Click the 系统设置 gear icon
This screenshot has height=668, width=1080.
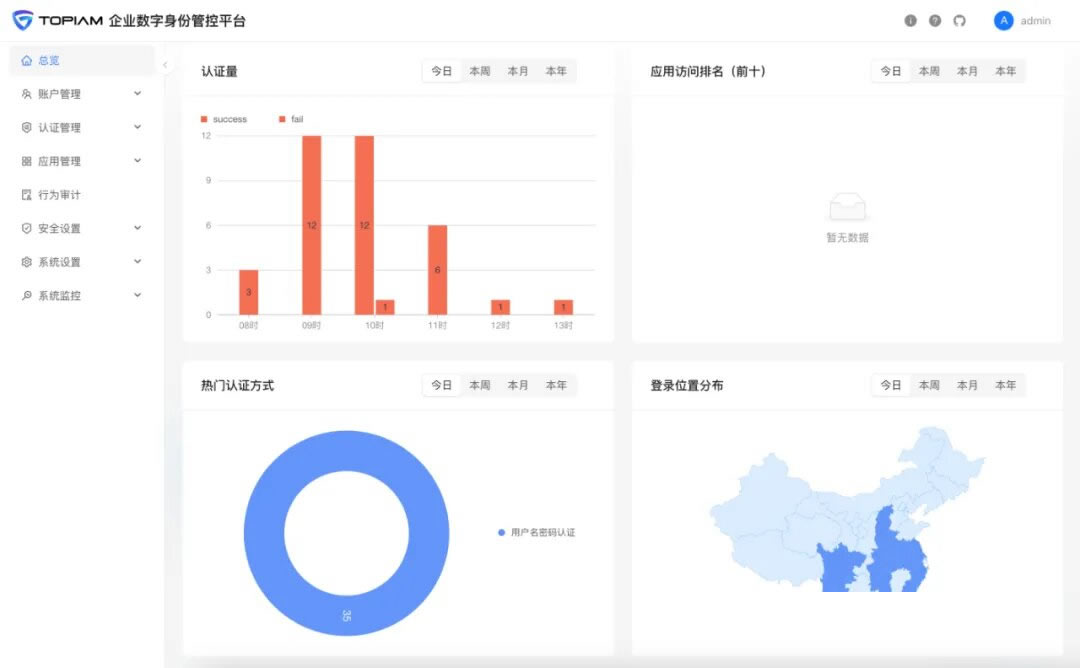coord(26,262)
